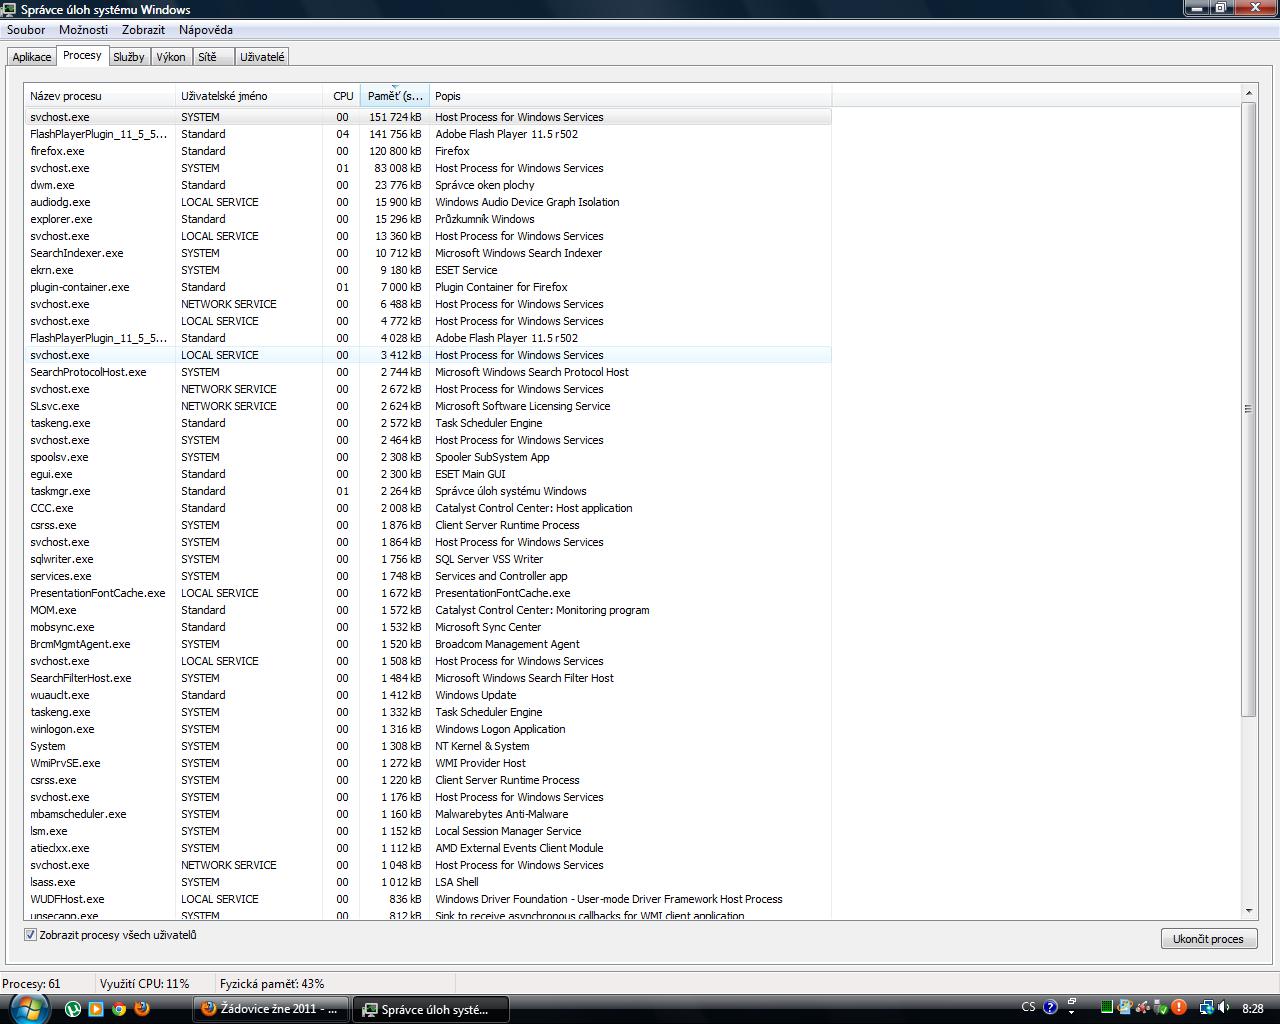Sort by the CPU column header
The image size is (1280, 1024).
tap(342, 96)
